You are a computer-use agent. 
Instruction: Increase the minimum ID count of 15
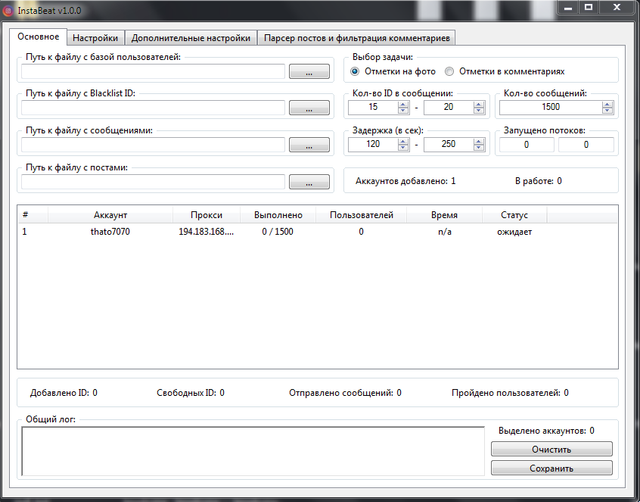404,103
